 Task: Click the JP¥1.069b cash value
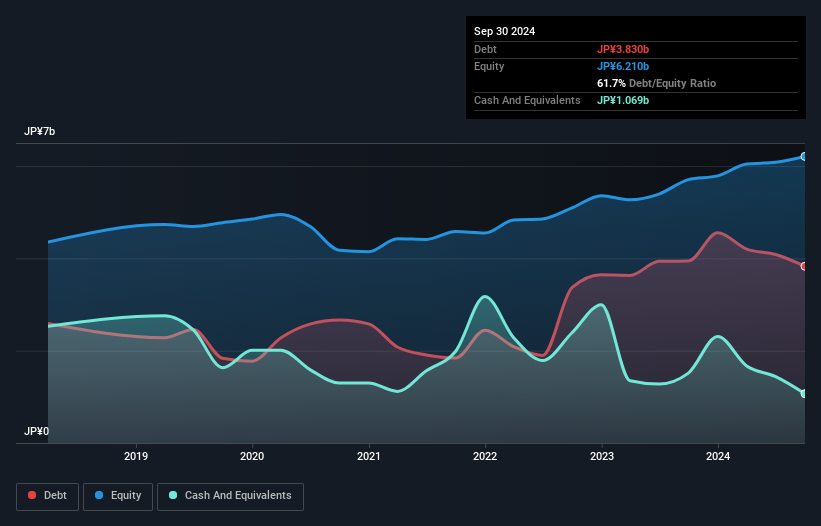[623, 100]
